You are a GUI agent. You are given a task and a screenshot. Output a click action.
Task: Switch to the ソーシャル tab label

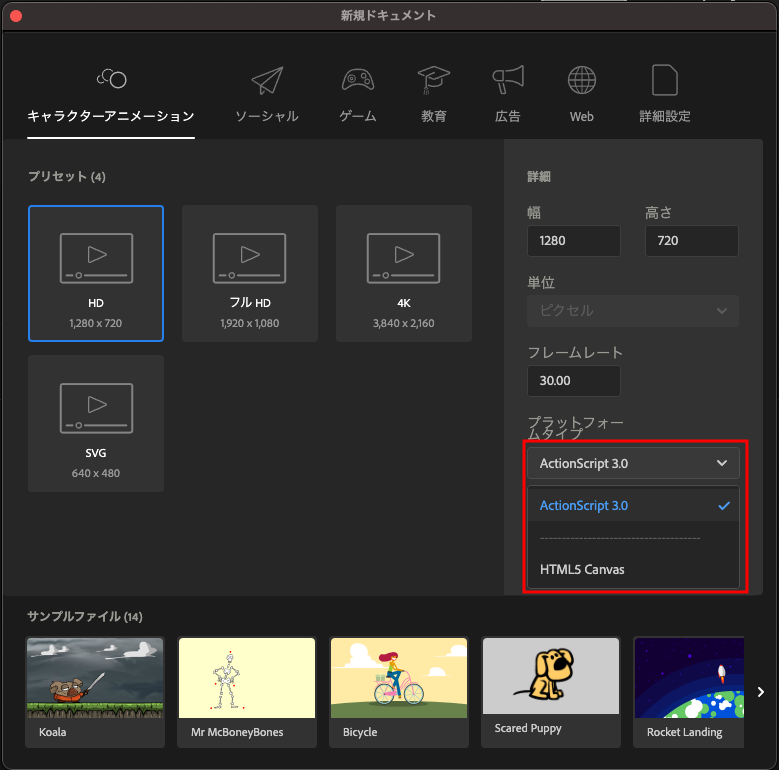click(x=267, y=116)
